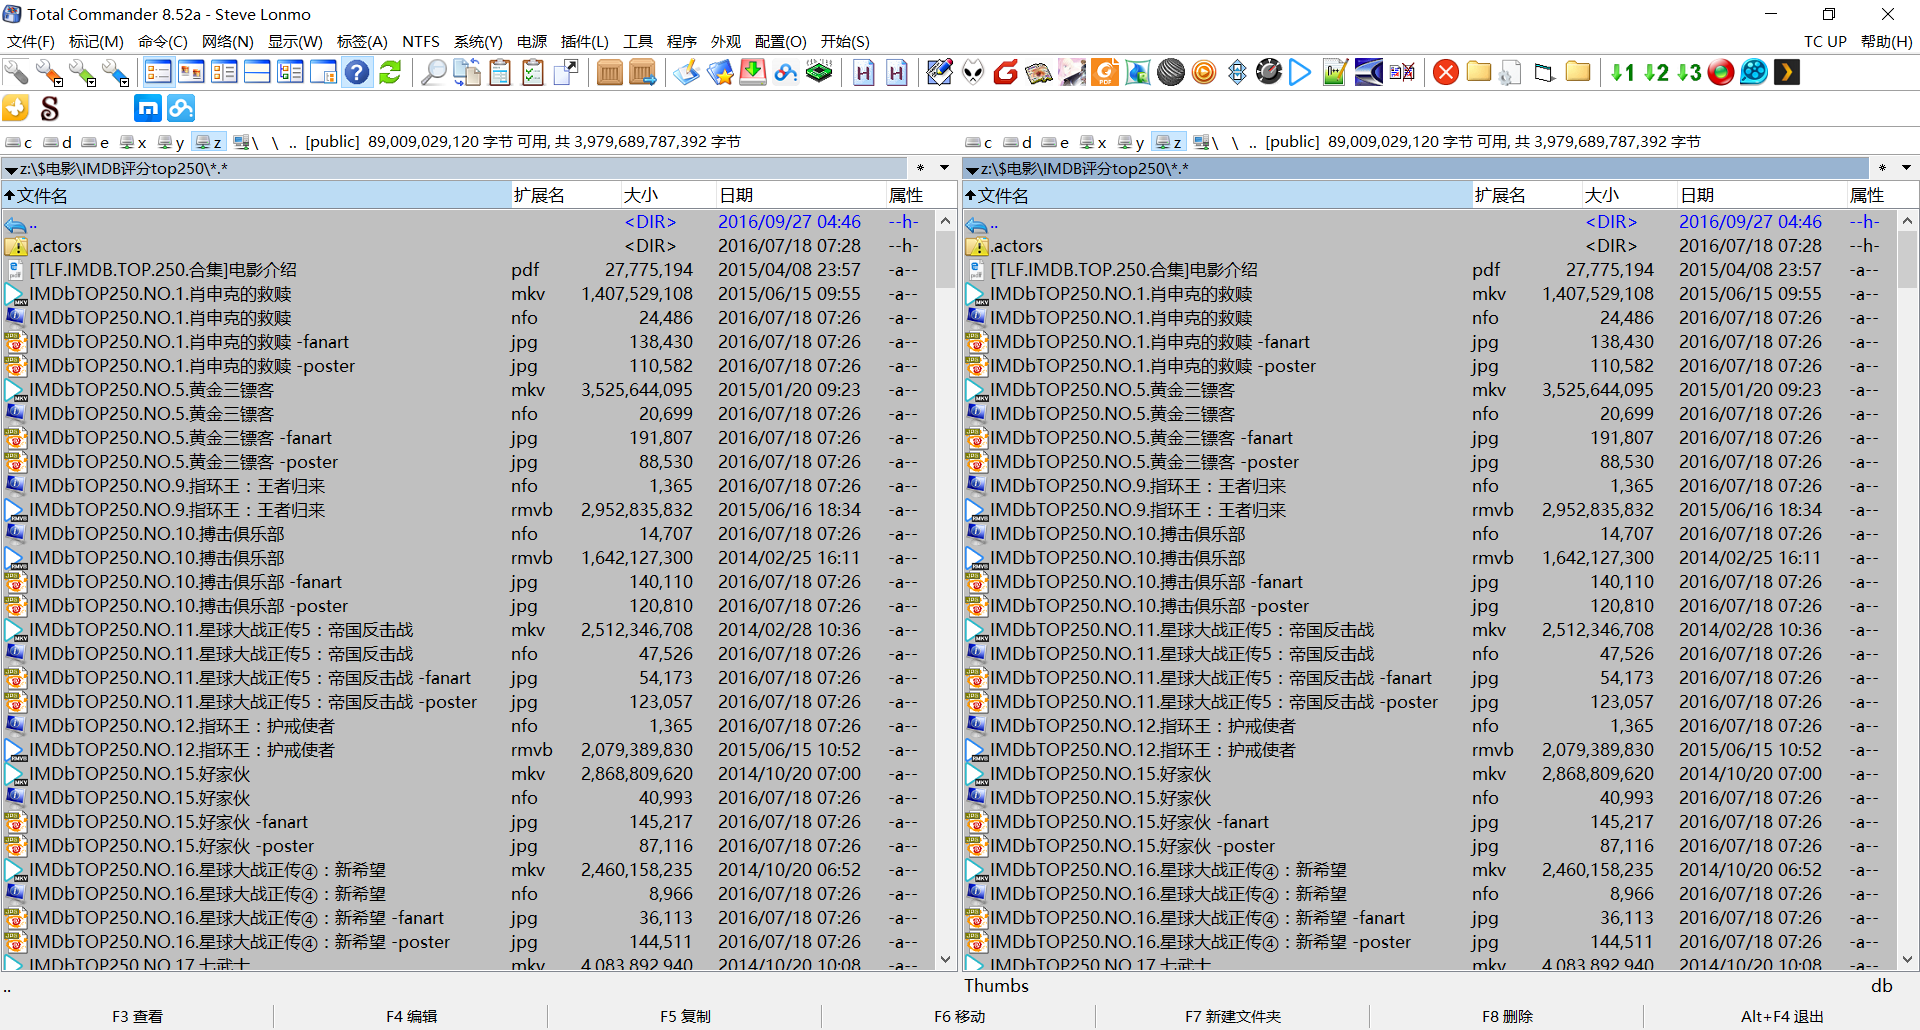Click the left panel vertical scrollbar thumb
This screenshot has width=1920, height=1030.
[946, 259]
